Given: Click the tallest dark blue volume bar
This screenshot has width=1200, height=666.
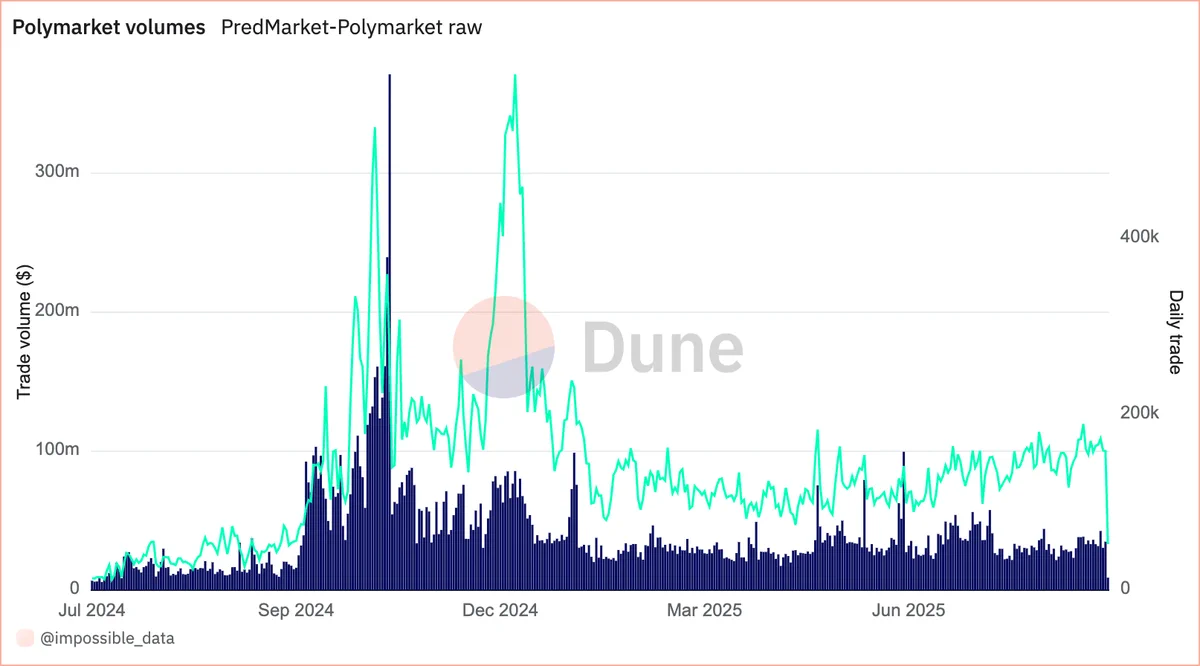Looking at the screenshot, I should pos(389,330).
